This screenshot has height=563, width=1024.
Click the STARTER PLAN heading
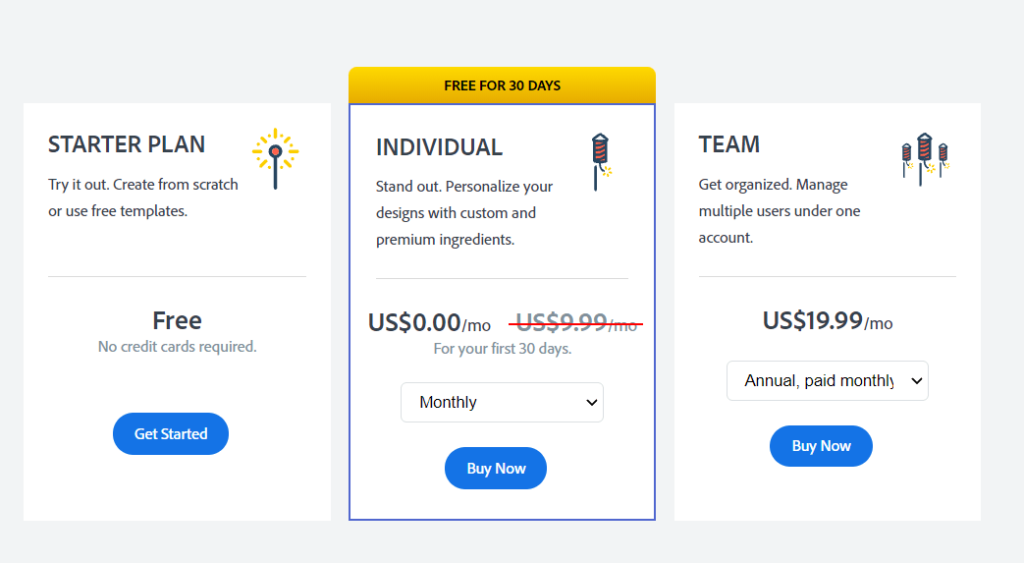click(127, 144)
